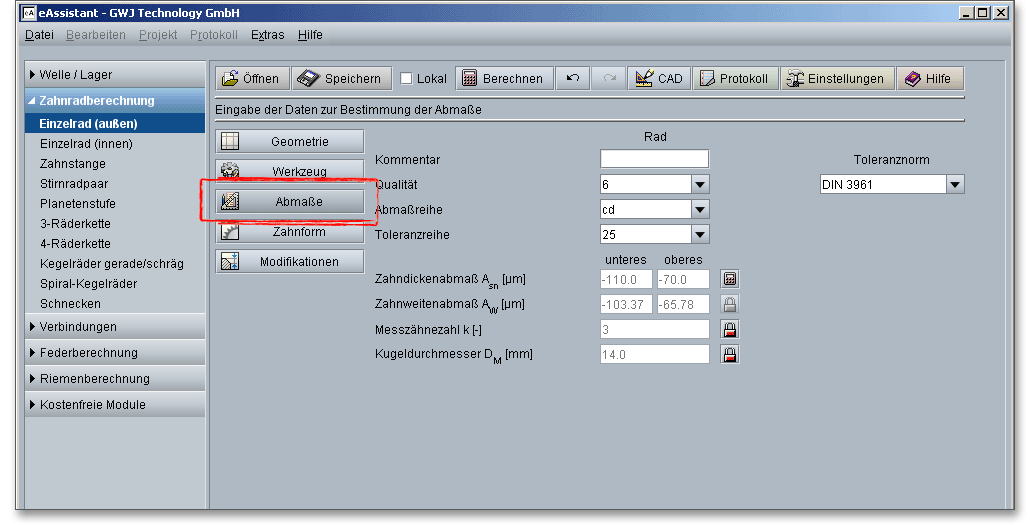1030x525 pixels.
Task: Open the Qualität dropdown
Action: coord(700,184)
